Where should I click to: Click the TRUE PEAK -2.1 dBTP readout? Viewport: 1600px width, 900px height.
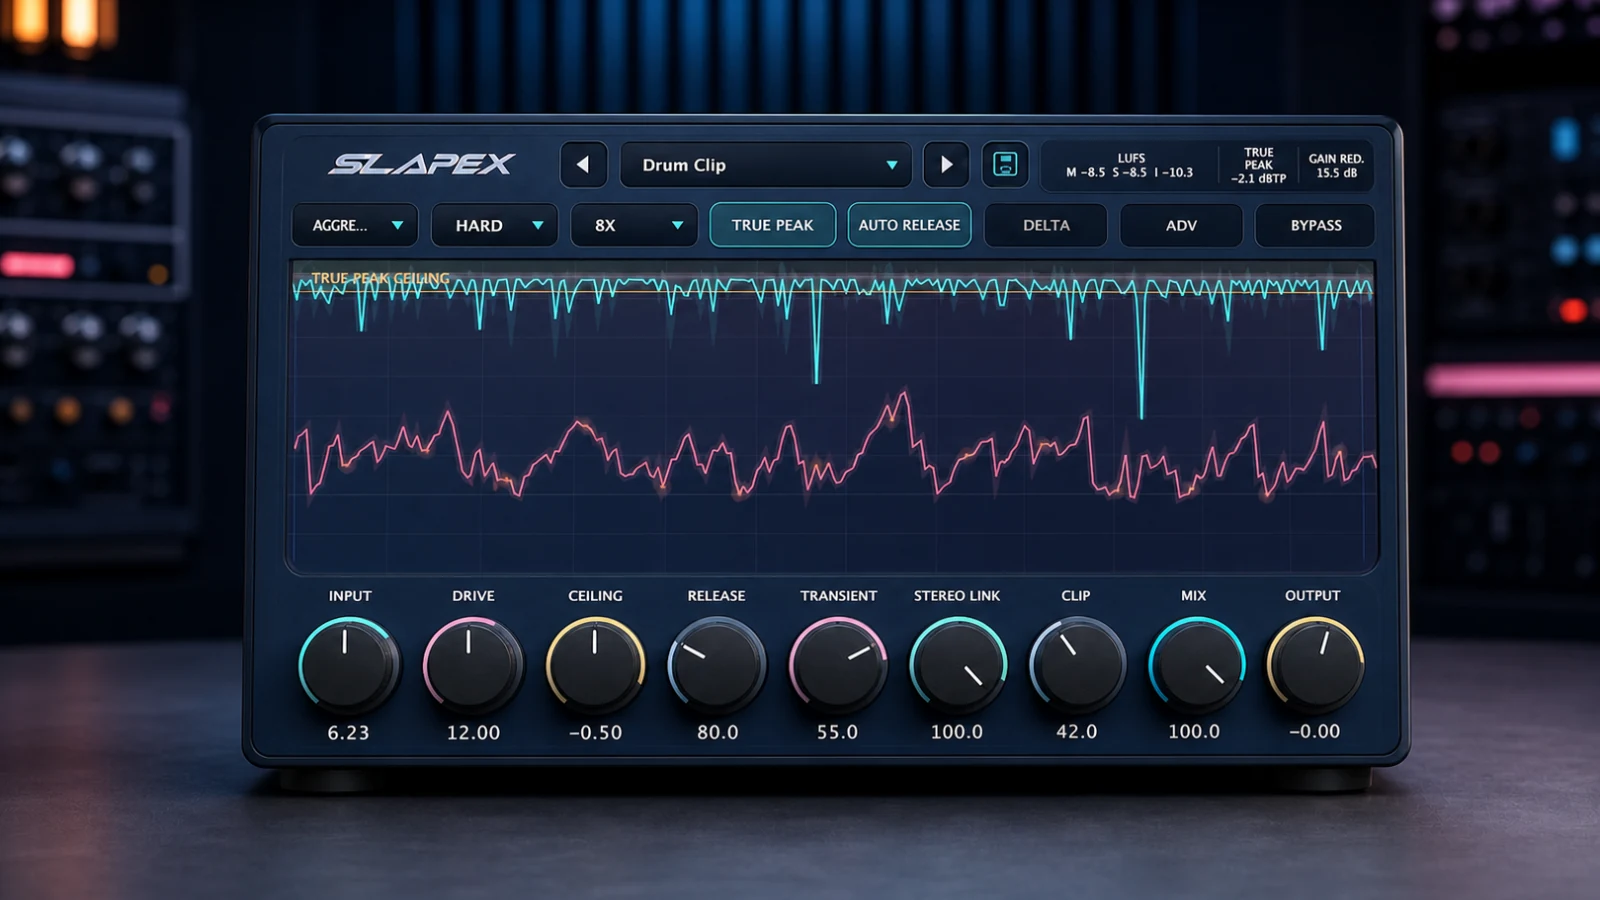(1259, 166)
